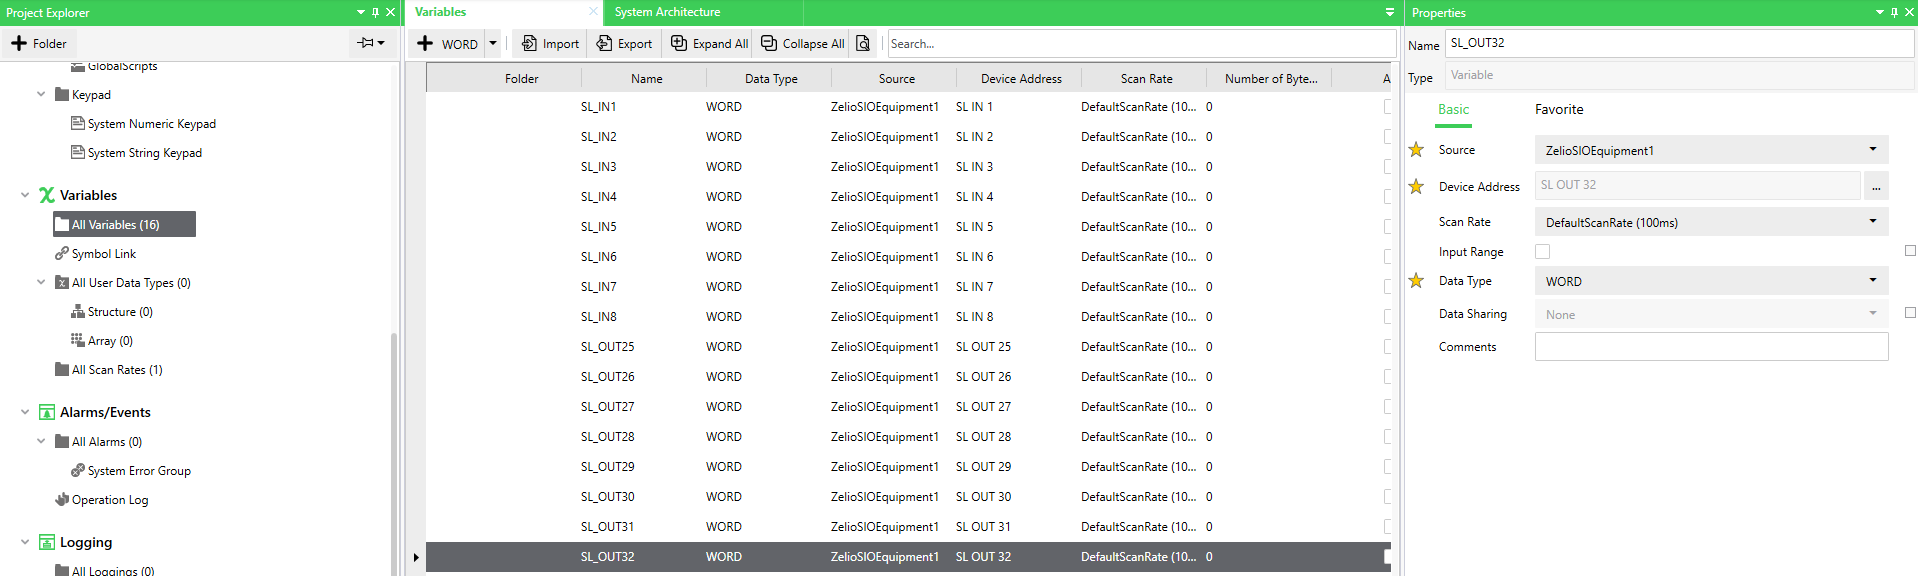
Task: Collapse the Logging section
Action: 25,542
